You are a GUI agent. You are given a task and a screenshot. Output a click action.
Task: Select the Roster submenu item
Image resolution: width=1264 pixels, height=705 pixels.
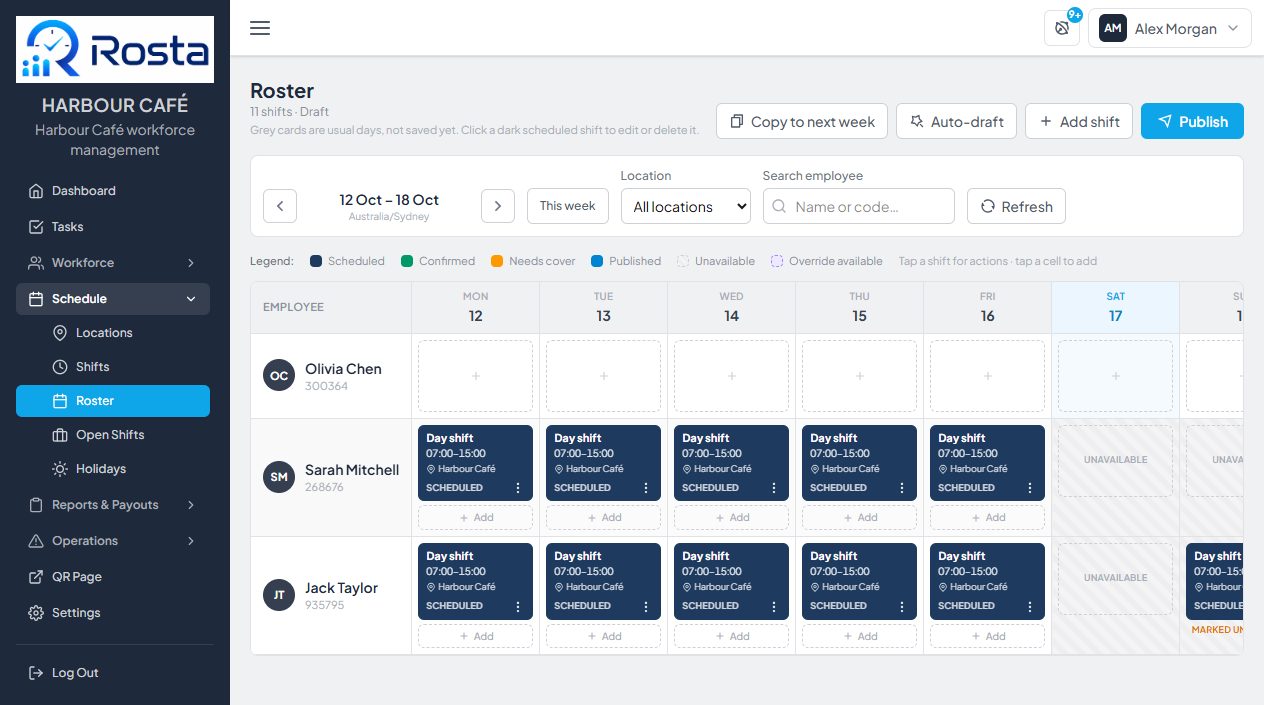click(x=113, y=401)
